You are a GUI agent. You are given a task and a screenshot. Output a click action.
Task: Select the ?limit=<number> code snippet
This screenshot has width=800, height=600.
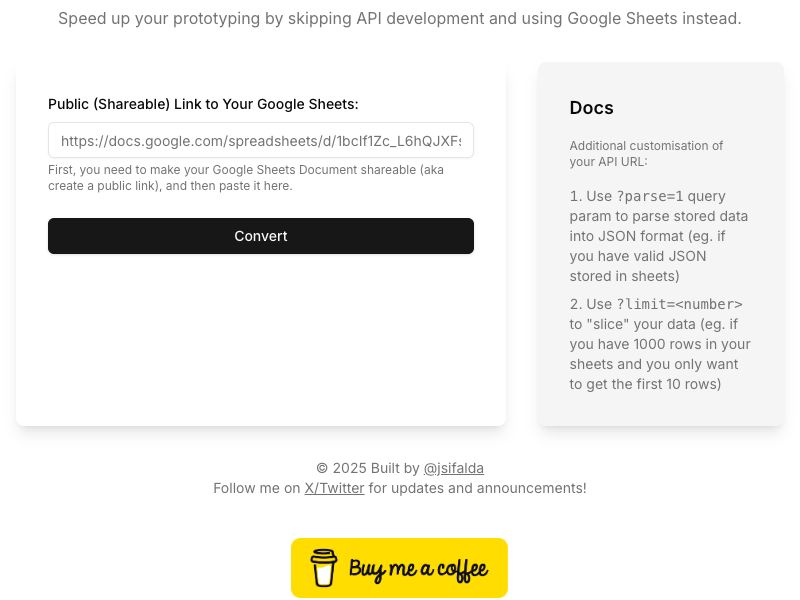681,304
